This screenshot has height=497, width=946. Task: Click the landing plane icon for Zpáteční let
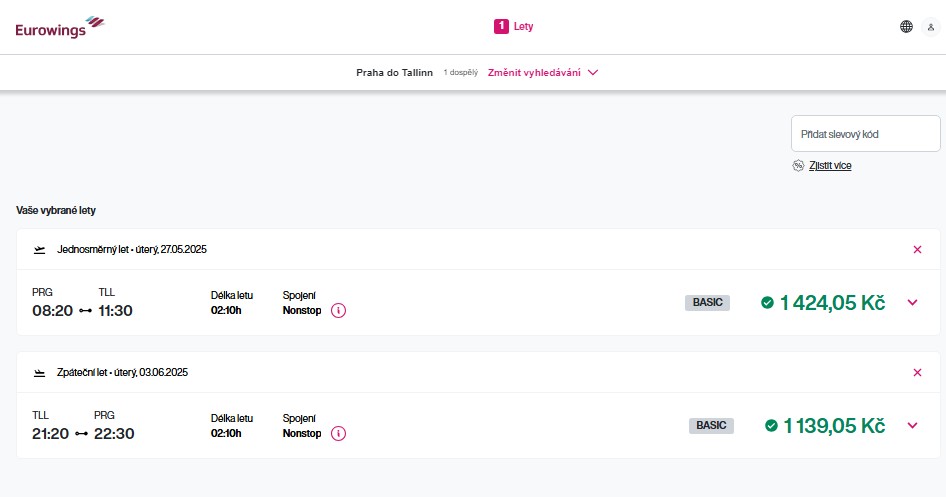click(x=39, y=373)
